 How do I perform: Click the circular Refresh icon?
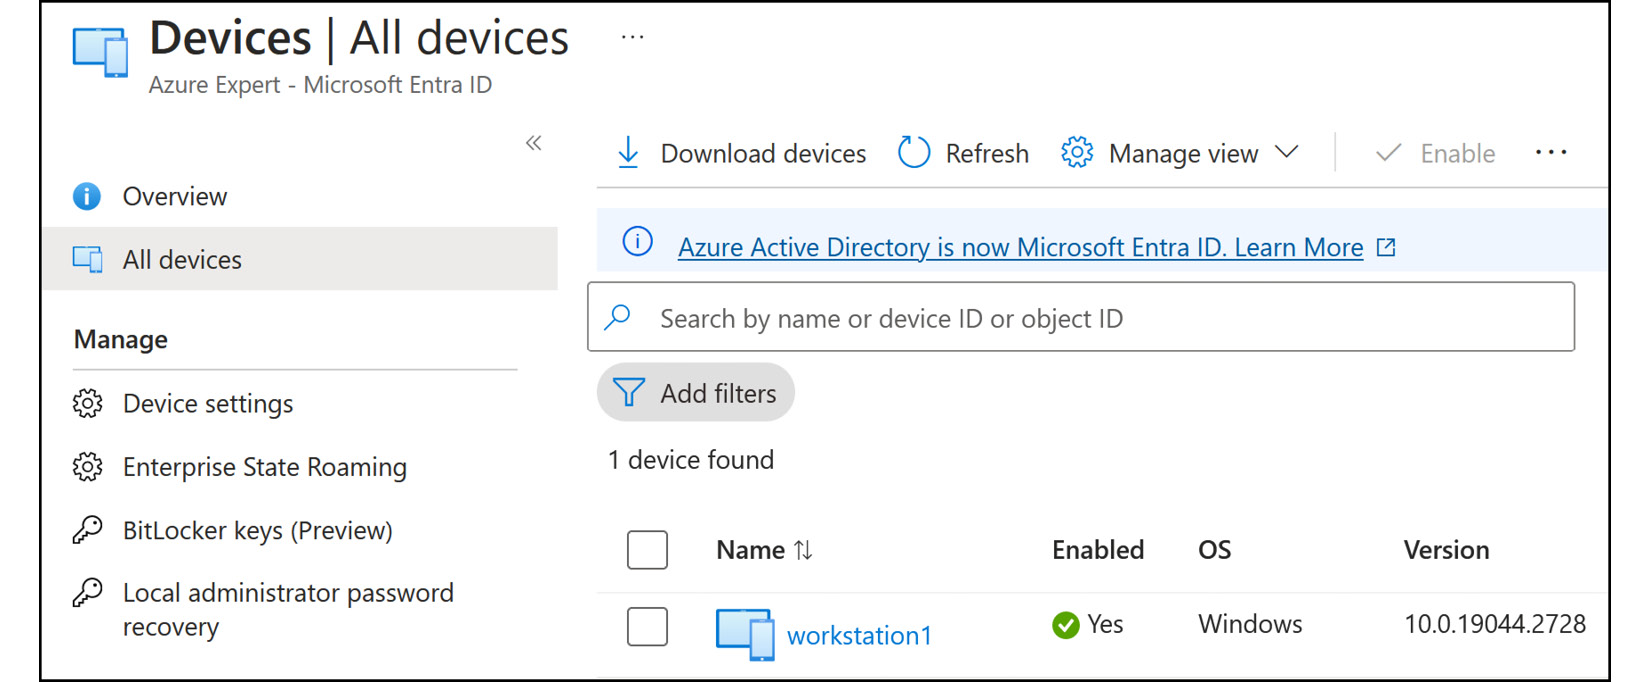click(914, 153)
